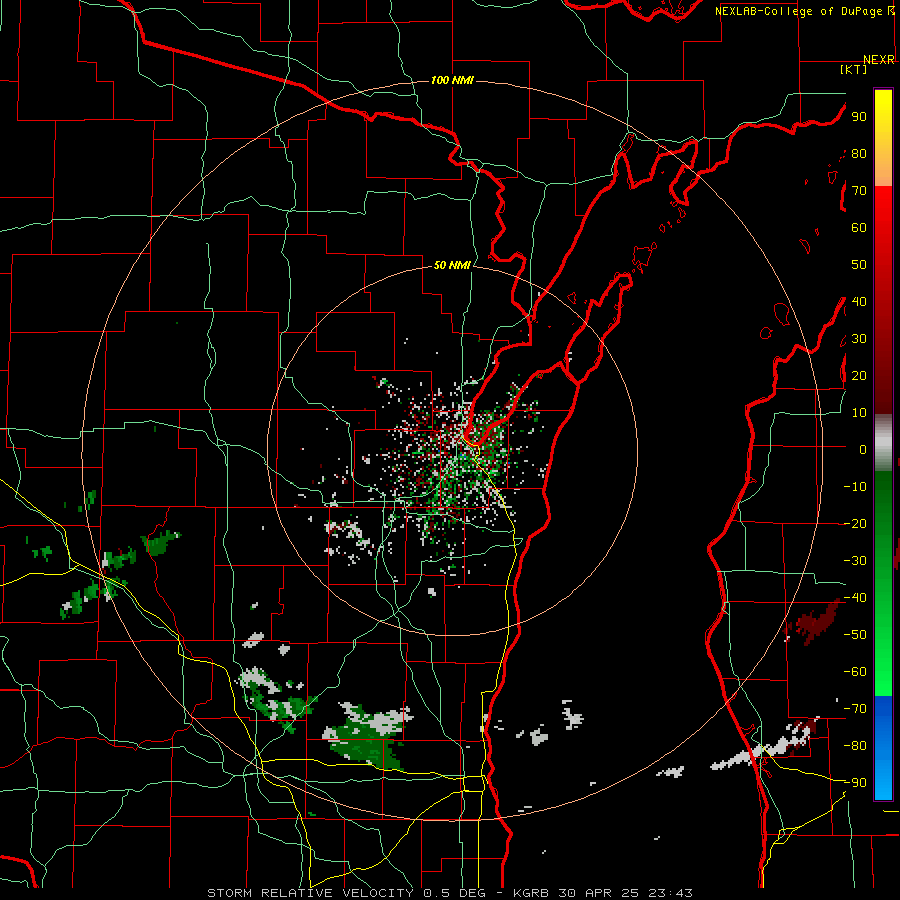Click the STORM RELATIVE VELOCITY 0.5 DEG product title
This screenshot has width=900, height=900.
click(x=346, y=893)
